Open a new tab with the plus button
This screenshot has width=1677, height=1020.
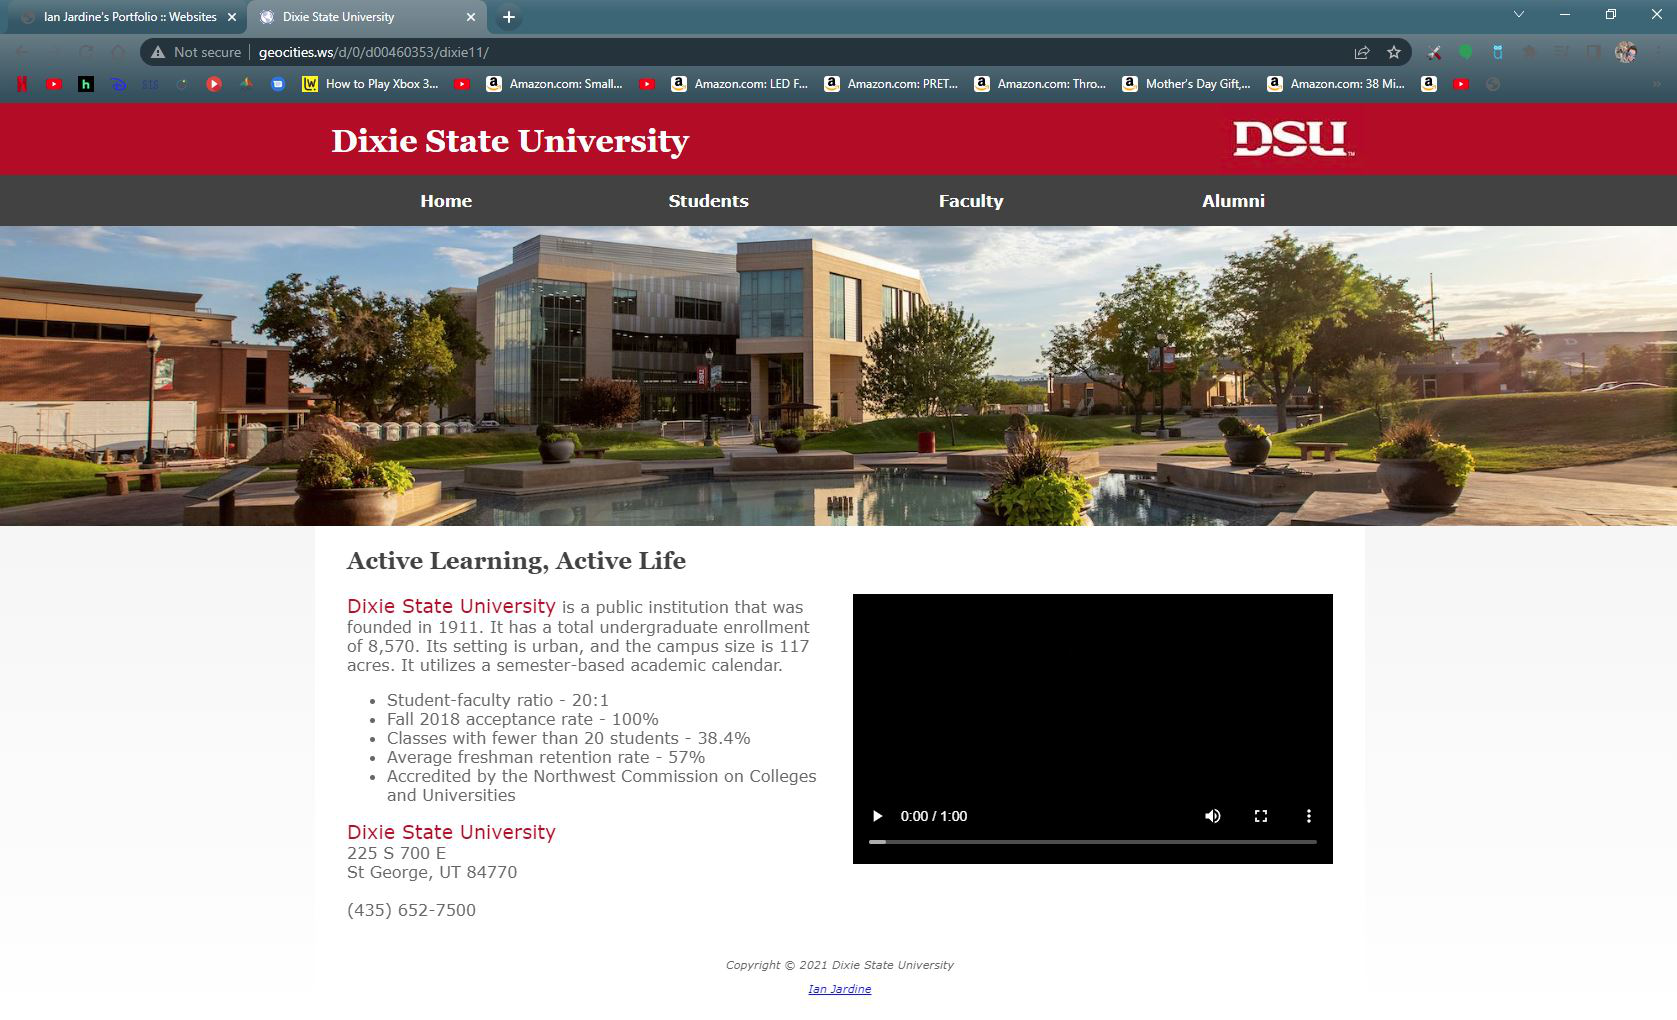(508, 17)
